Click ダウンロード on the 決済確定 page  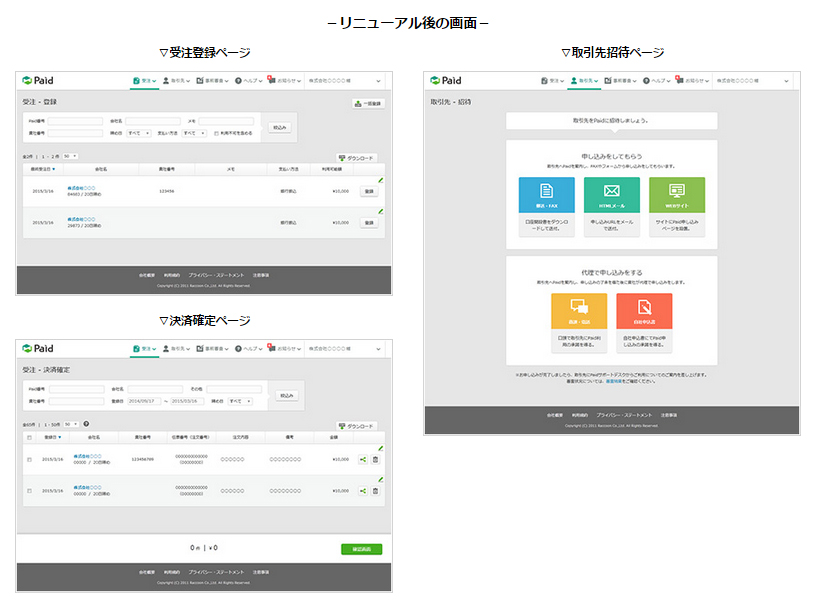[x=356, y=426]
